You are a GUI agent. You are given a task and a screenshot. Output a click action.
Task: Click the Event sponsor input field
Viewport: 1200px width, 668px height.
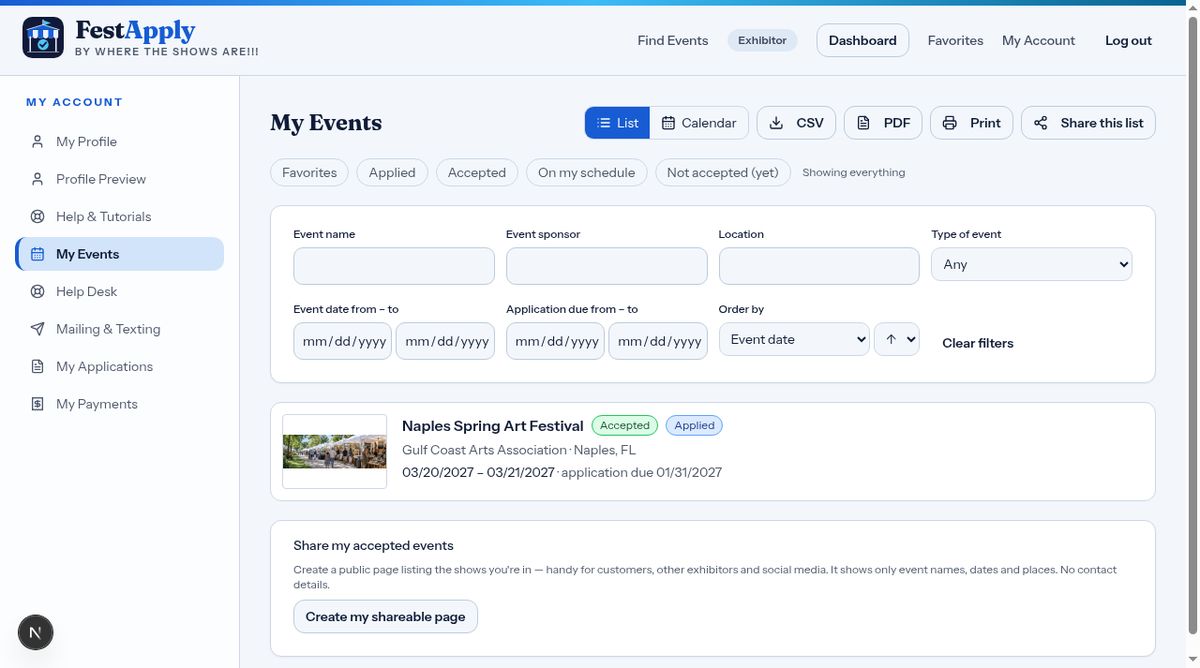pyautogui.click(x=607, y=266)
